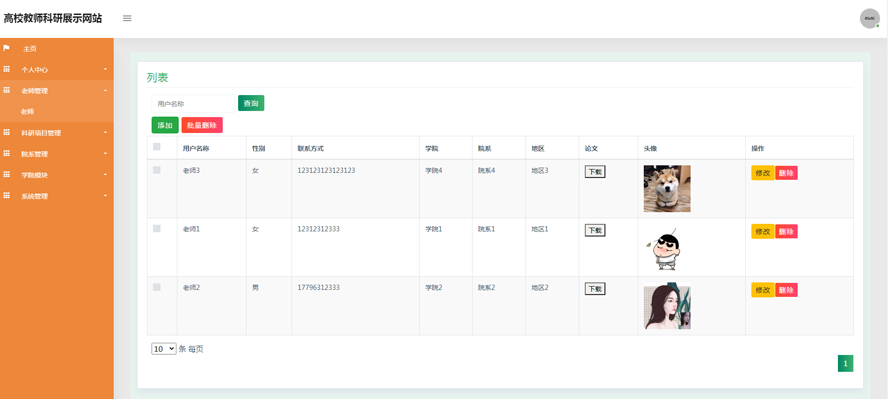
Task: Focus the 用户名称 search input field
Action: 193,104
